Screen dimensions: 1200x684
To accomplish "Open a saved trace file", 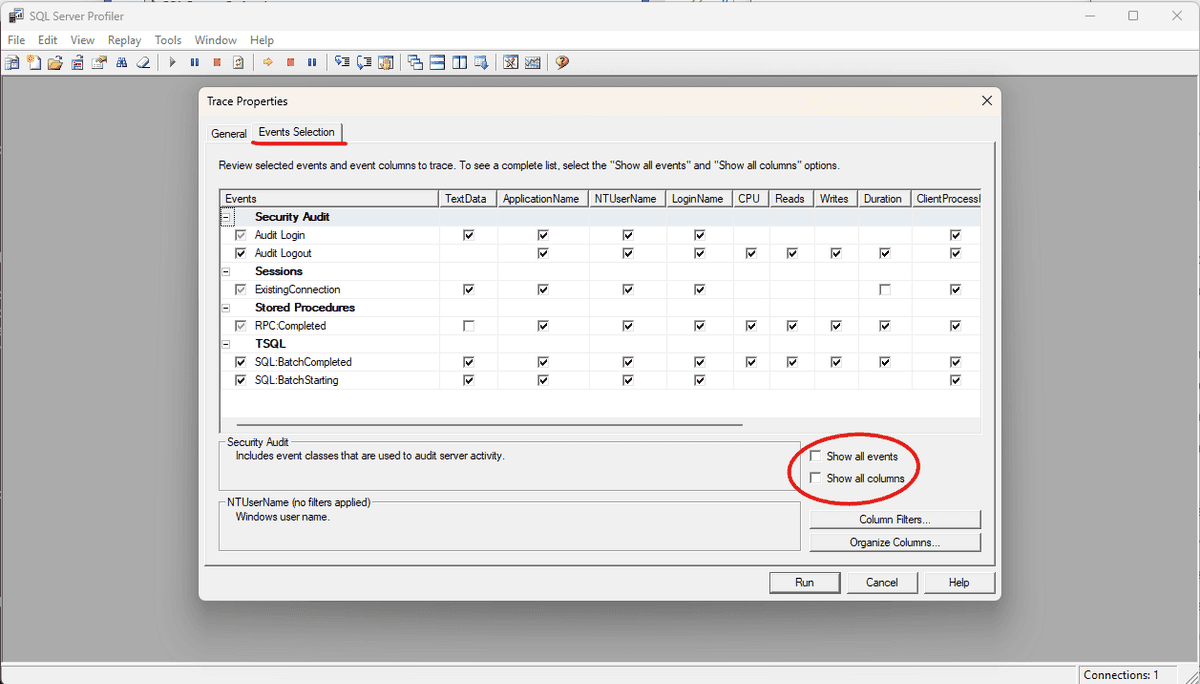I will (55, 62).
